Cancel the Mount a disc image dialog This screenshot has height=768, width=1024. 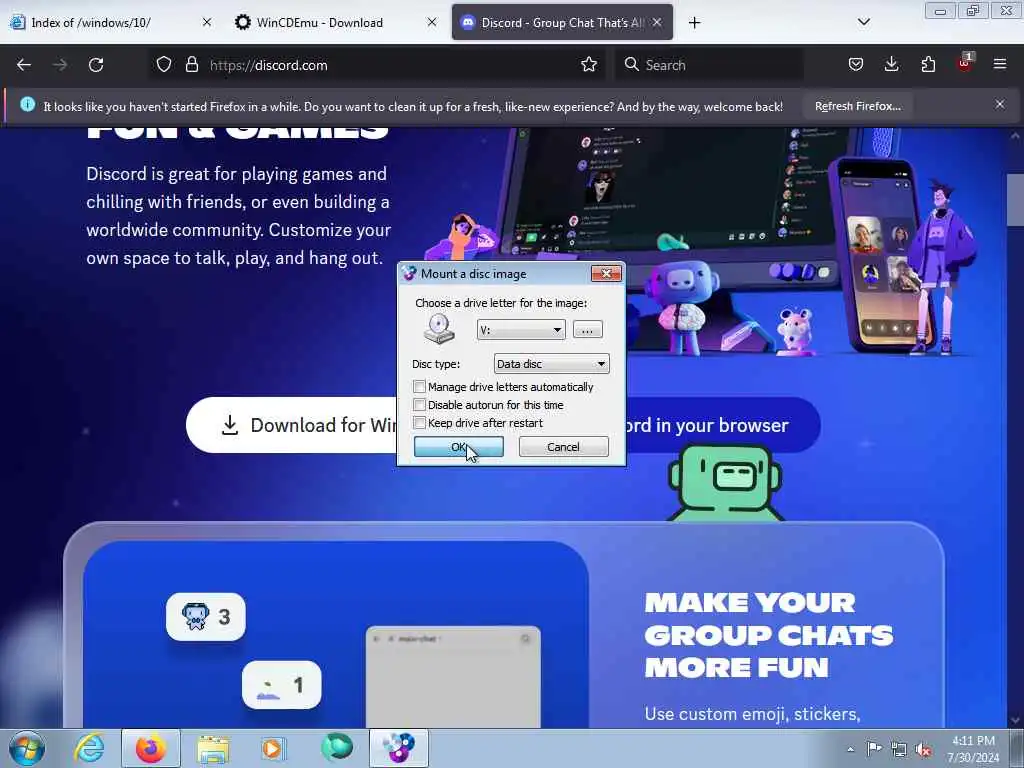point(563,447)
